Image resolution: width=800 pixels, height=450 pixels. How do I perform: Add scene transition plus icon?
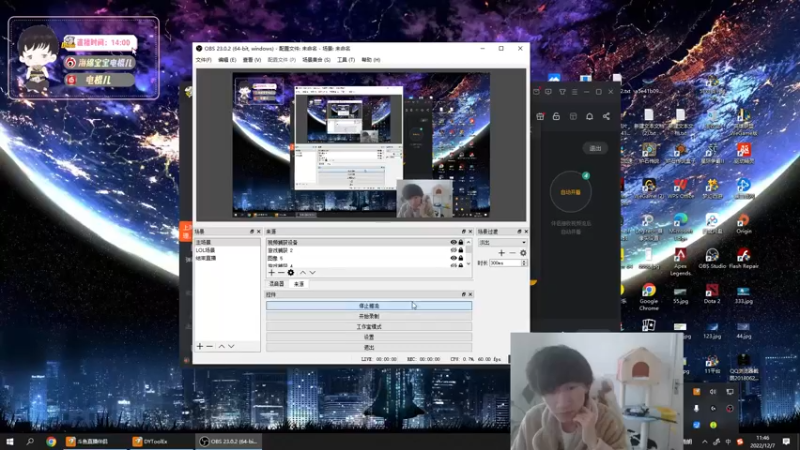(x=502, y=253)
